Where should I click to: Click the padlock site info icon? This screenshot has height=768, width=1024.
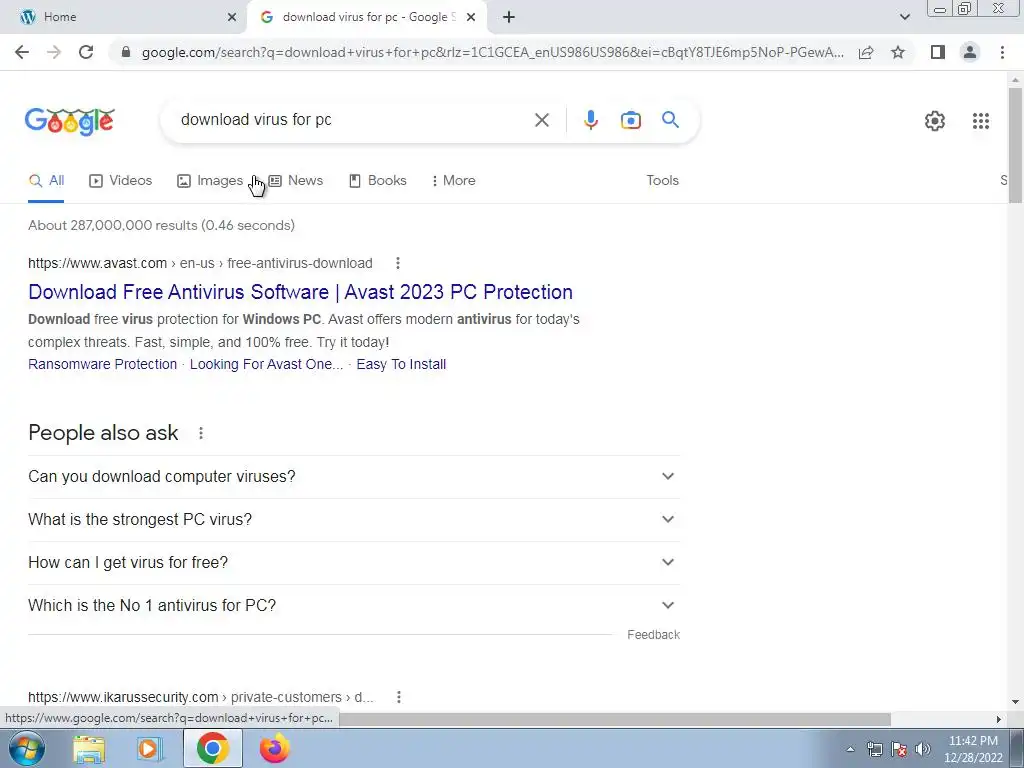pyautogui.click(x=126, y=52)
